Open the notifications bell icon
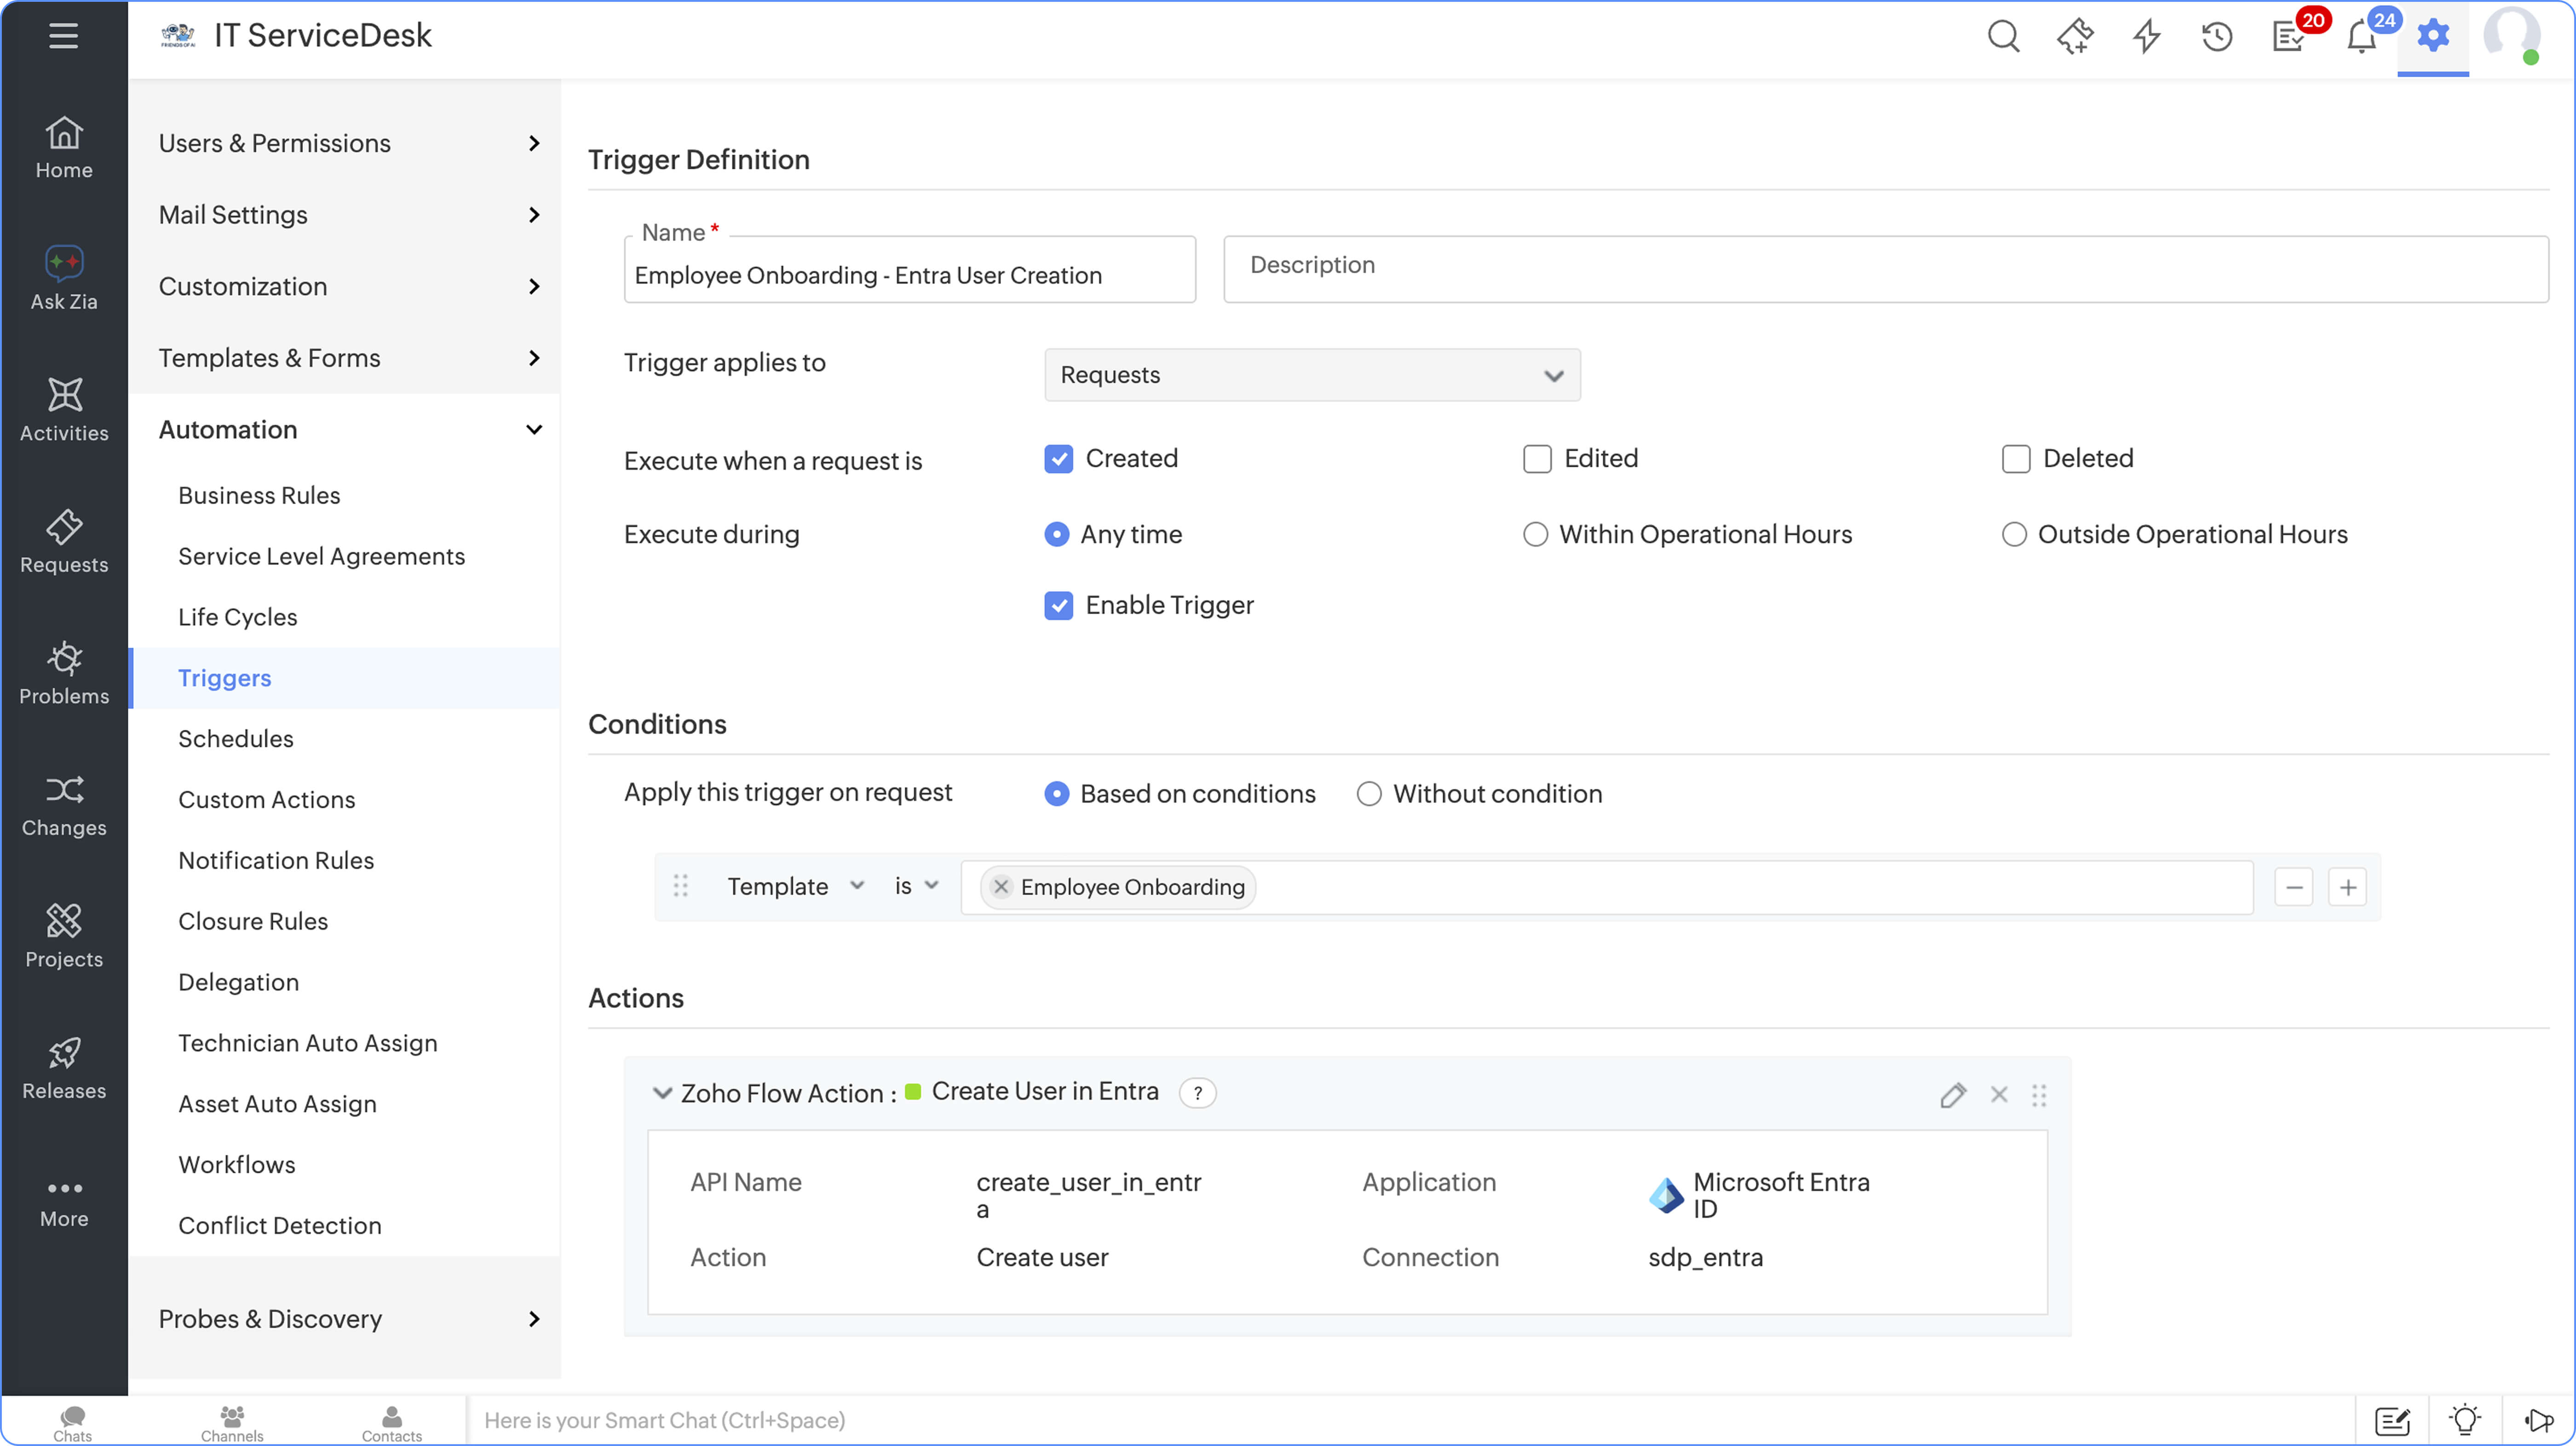2576x1446 pixels. [x=2362, y=37]
